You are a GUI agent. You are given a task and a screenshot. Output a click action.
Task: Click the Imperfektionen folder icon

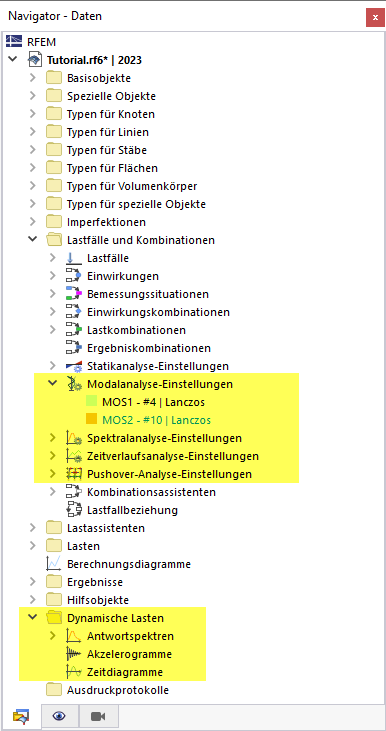[54, 222]
